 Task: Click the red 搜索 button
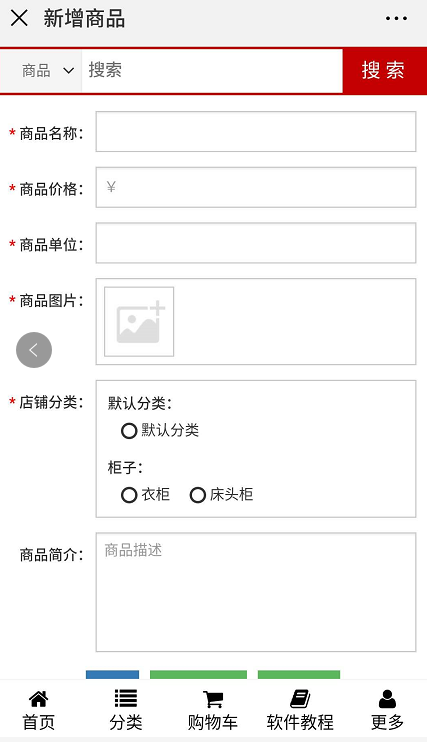point(384,71)
